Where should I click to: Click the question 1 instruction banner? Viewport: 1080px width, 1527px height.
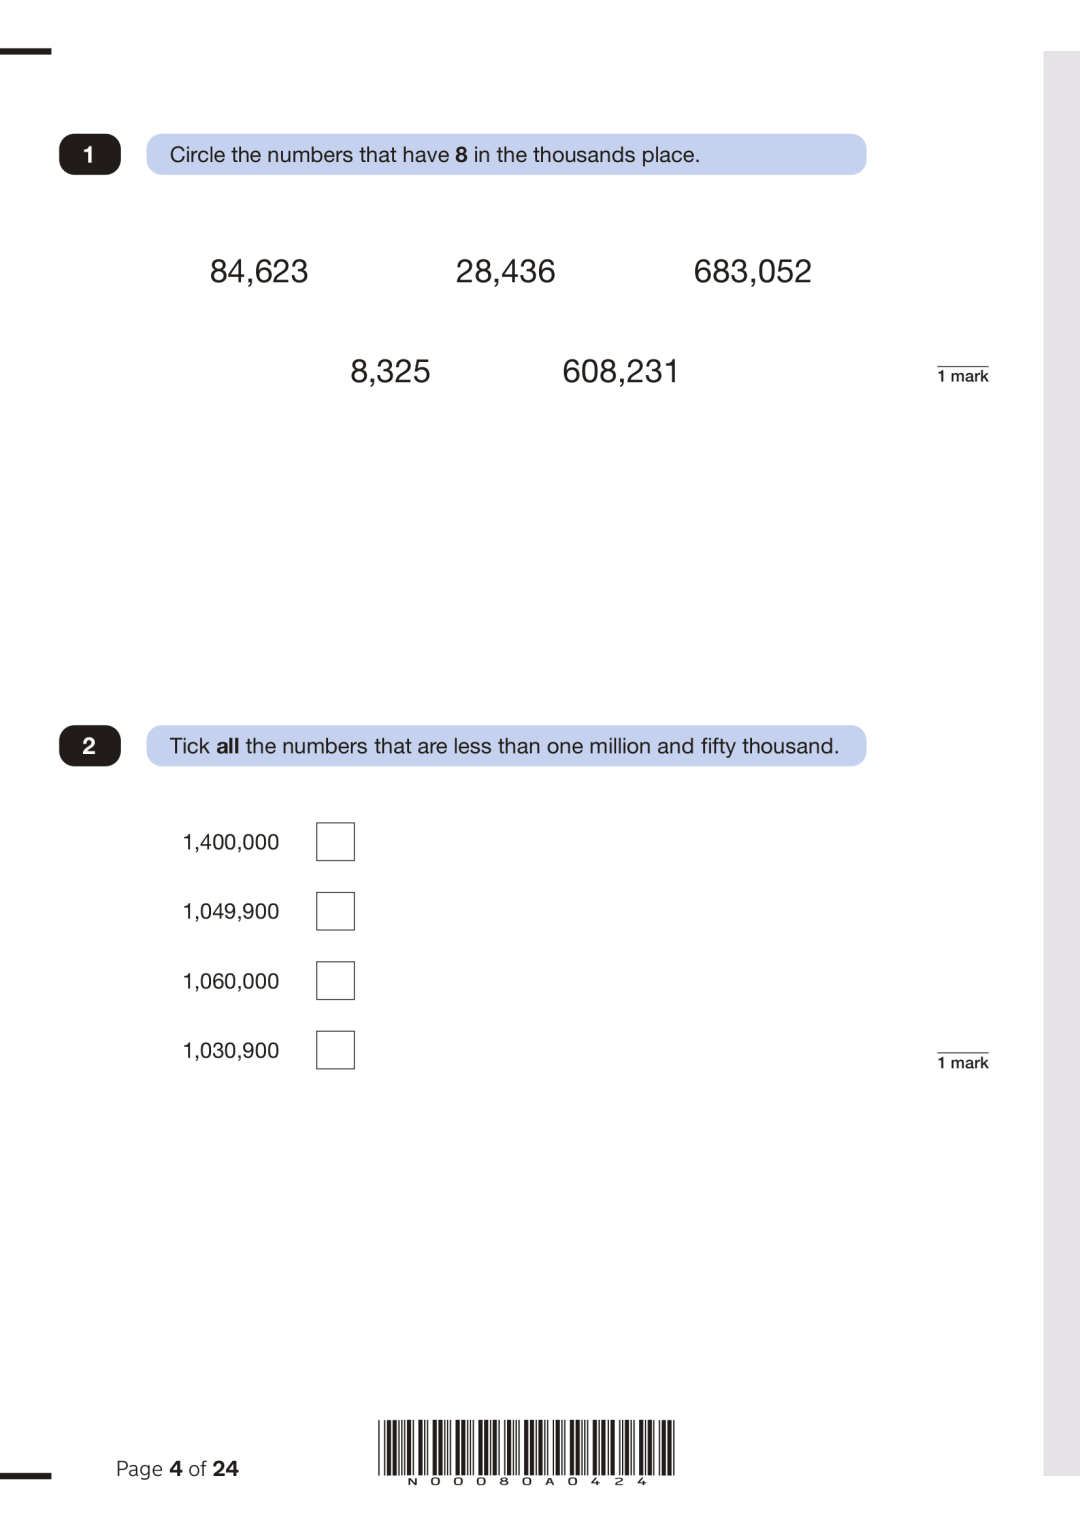[506, 154]
